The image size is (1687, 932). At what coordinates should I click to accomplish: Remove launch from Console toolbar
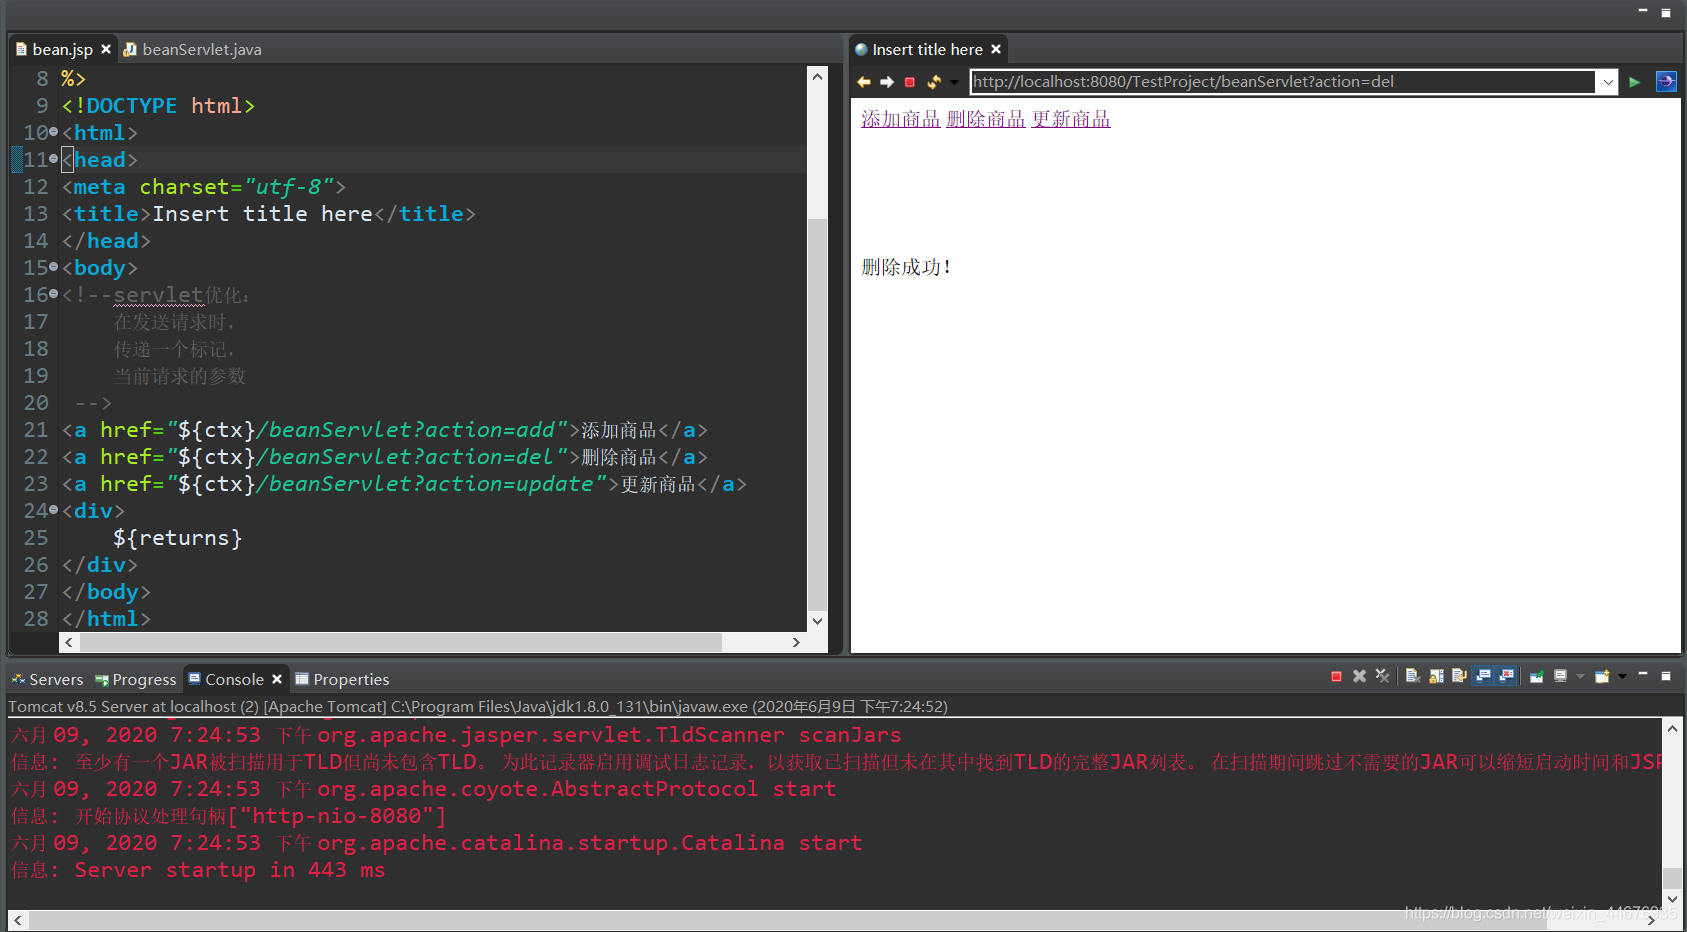[x=1359, y=677]
